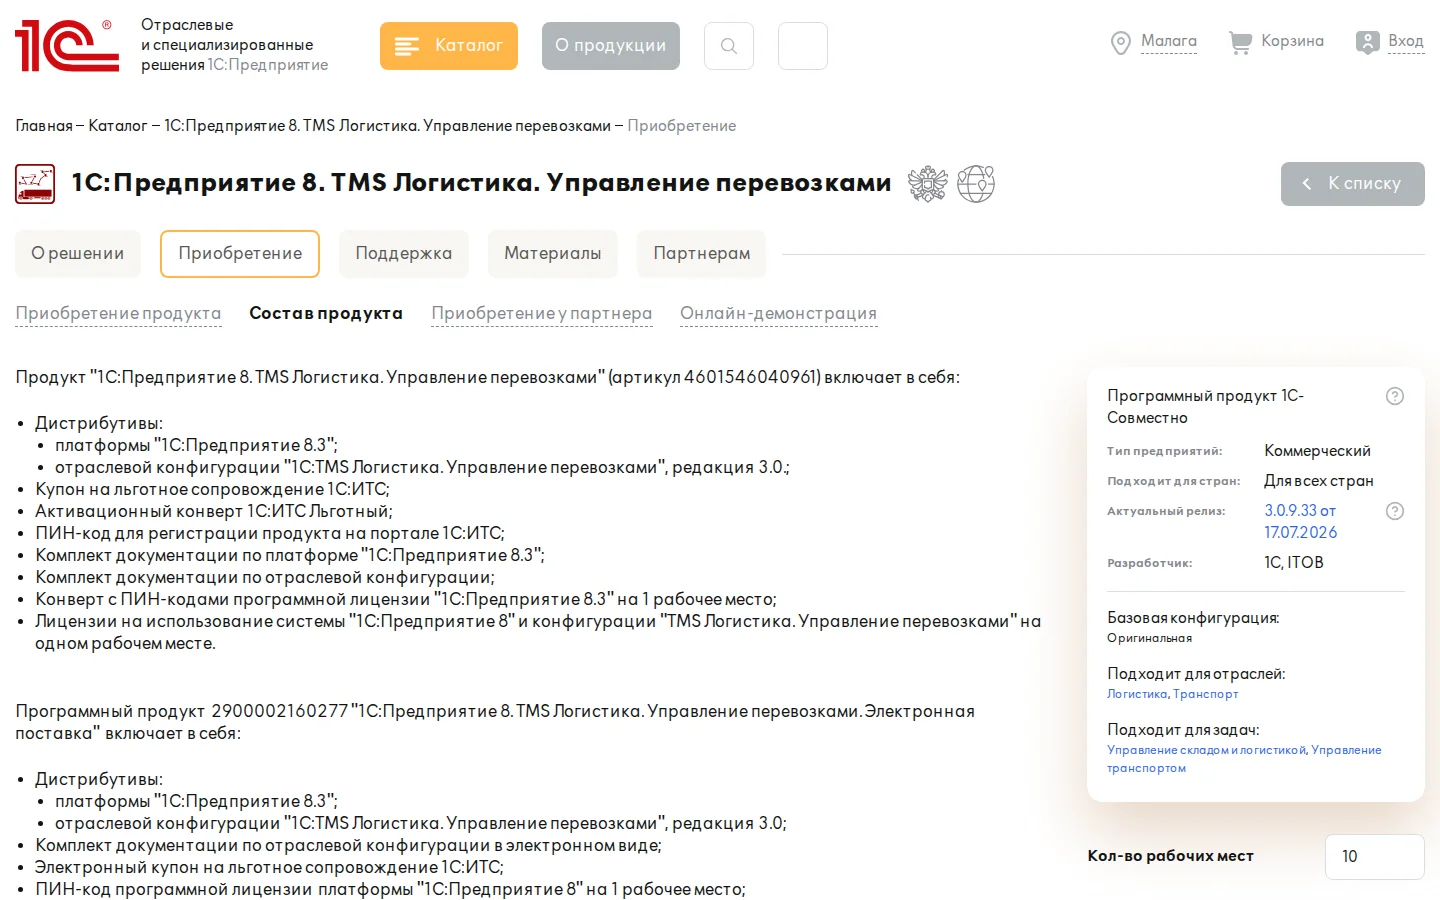Go to Каталог breadcrumb
This screenshot has width=1440, height=900.
[118, 126]
